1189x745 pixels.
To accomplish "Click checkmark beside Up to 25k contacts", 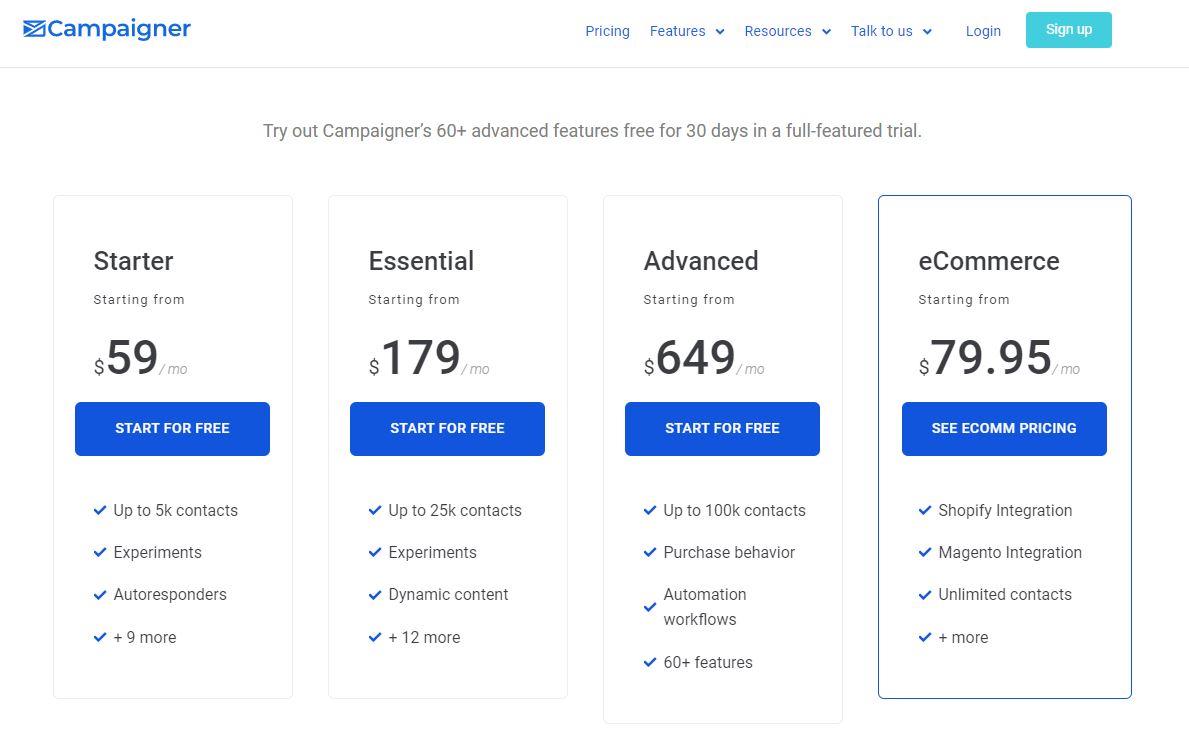I will (375, 511).
